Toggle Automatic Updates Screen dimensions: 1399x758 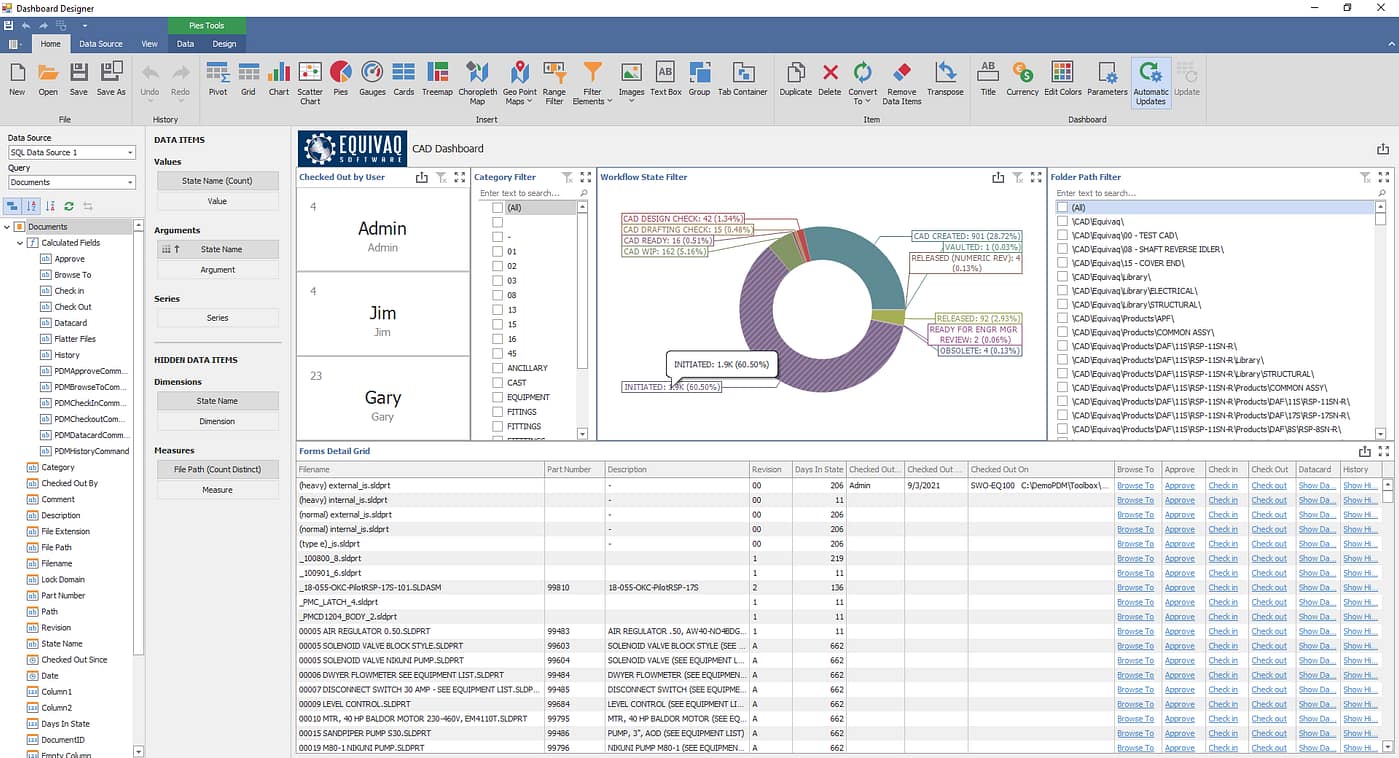(x=1150, y=80)
